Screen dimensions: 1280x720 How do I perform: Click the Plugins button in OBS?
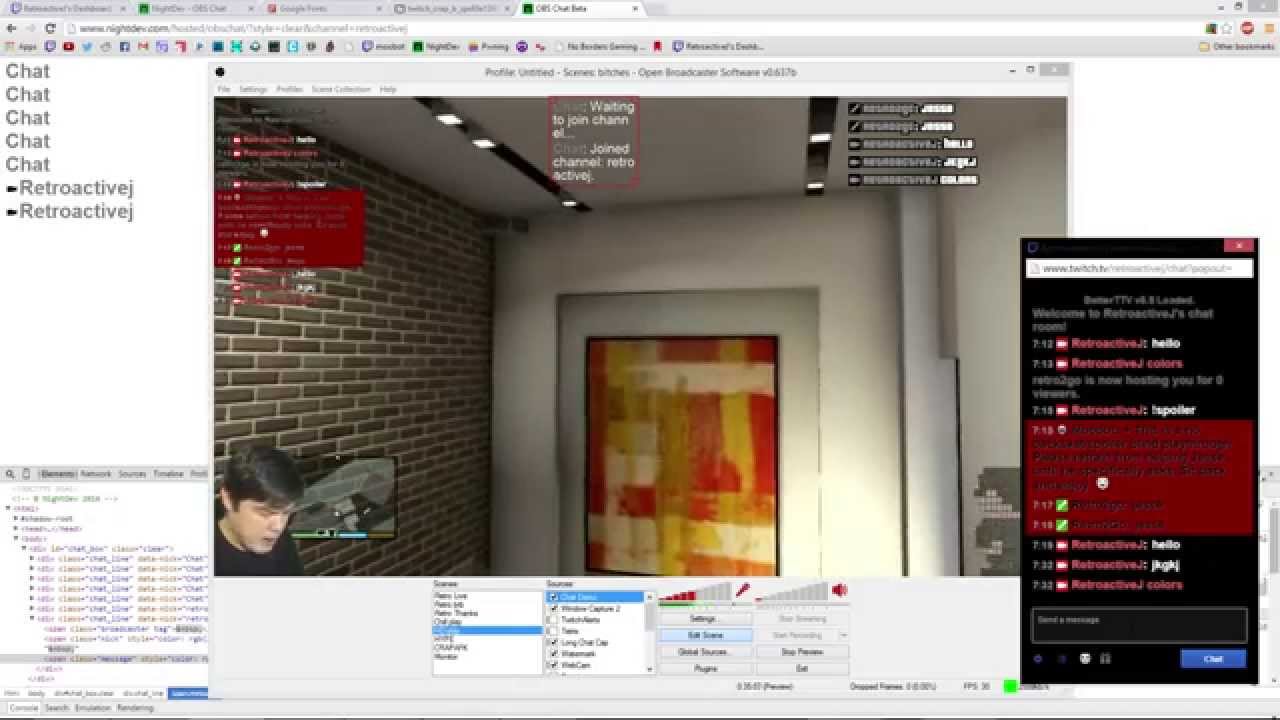point(705,668)
